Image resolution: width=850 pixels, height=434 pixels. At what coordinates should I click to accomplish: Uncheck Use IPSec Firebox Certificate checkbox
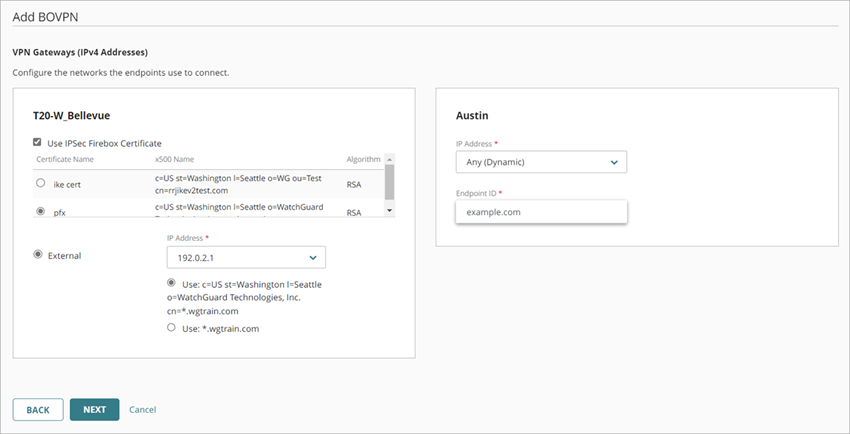click(37, 142)
